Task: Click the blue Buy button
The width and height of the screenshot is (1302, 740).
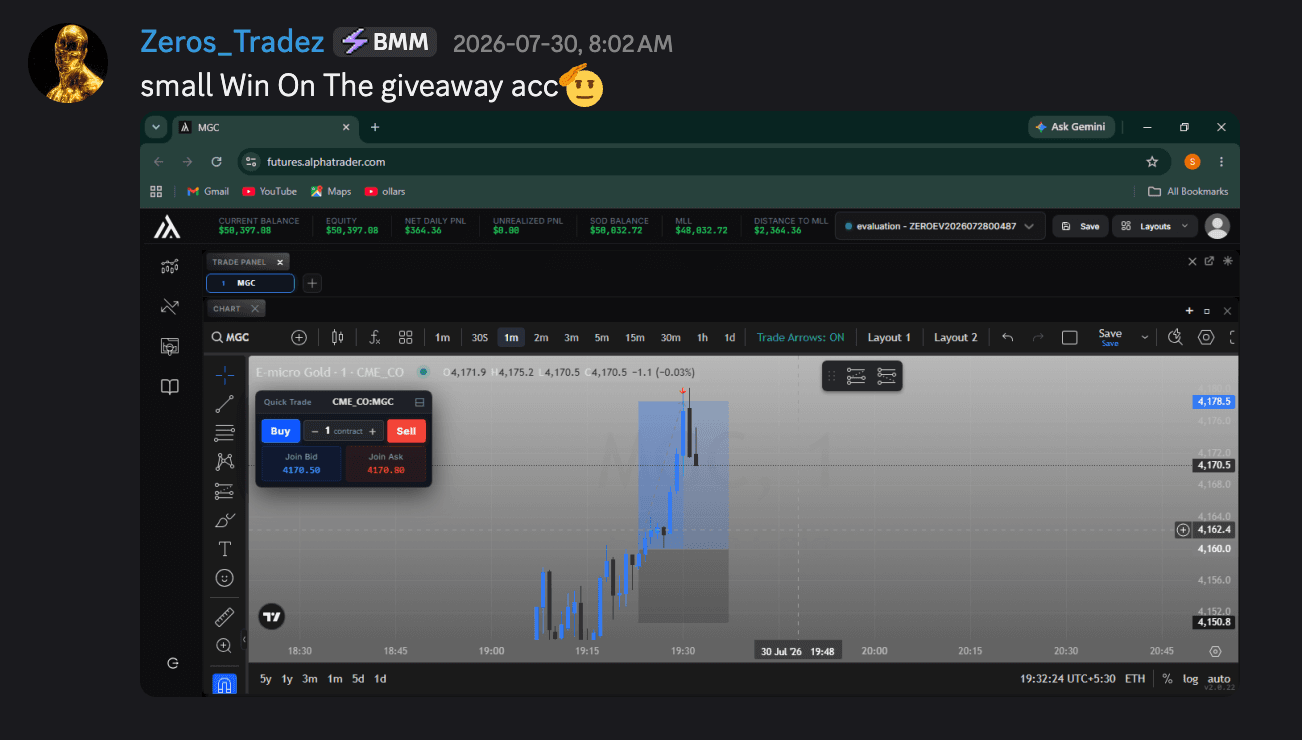Action: pyautogui.click(x=280, y=431)
